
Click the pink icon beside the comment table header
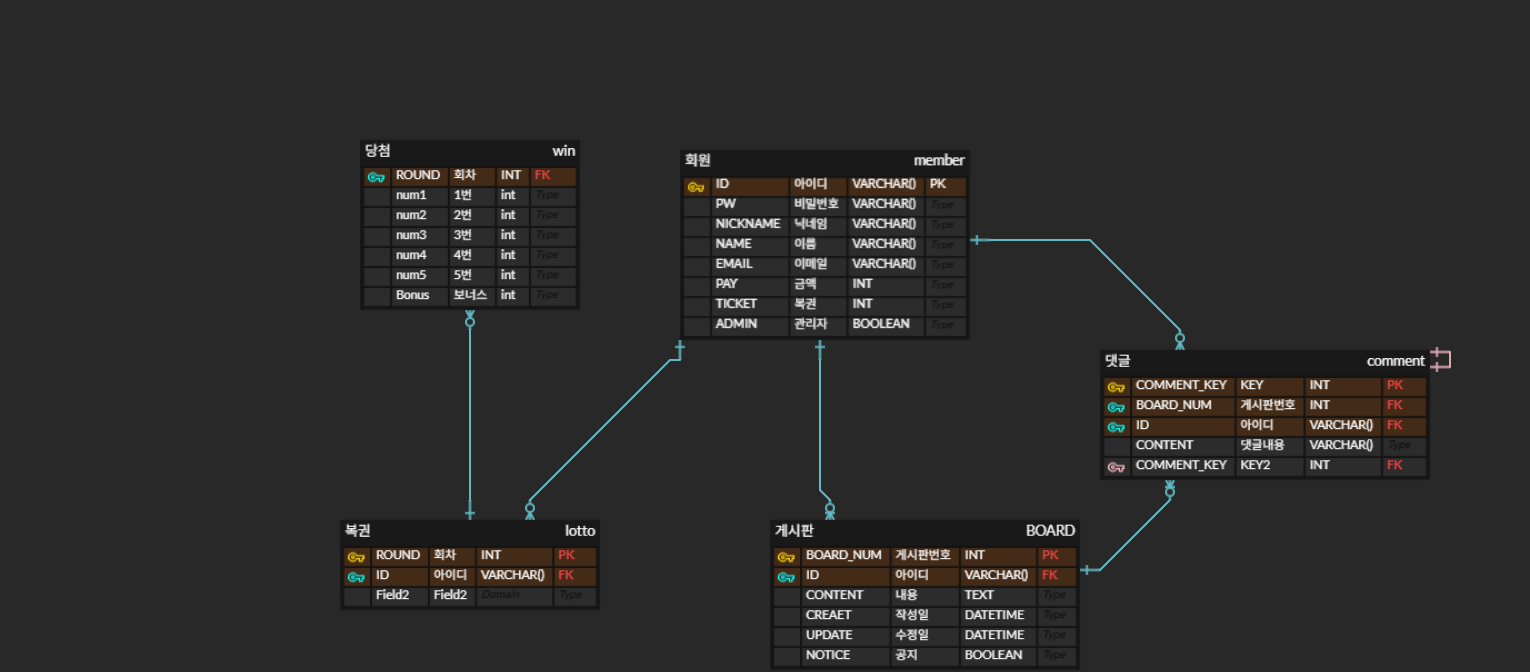1440,359
